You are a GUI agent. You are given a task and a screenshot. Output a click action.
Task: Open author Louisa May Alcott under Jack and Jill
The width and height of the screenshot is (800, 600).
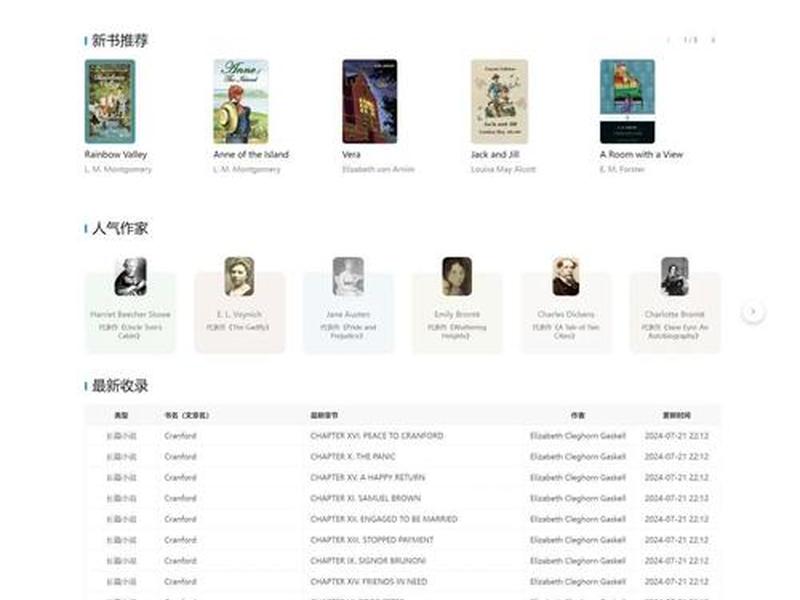click(503, 169)
